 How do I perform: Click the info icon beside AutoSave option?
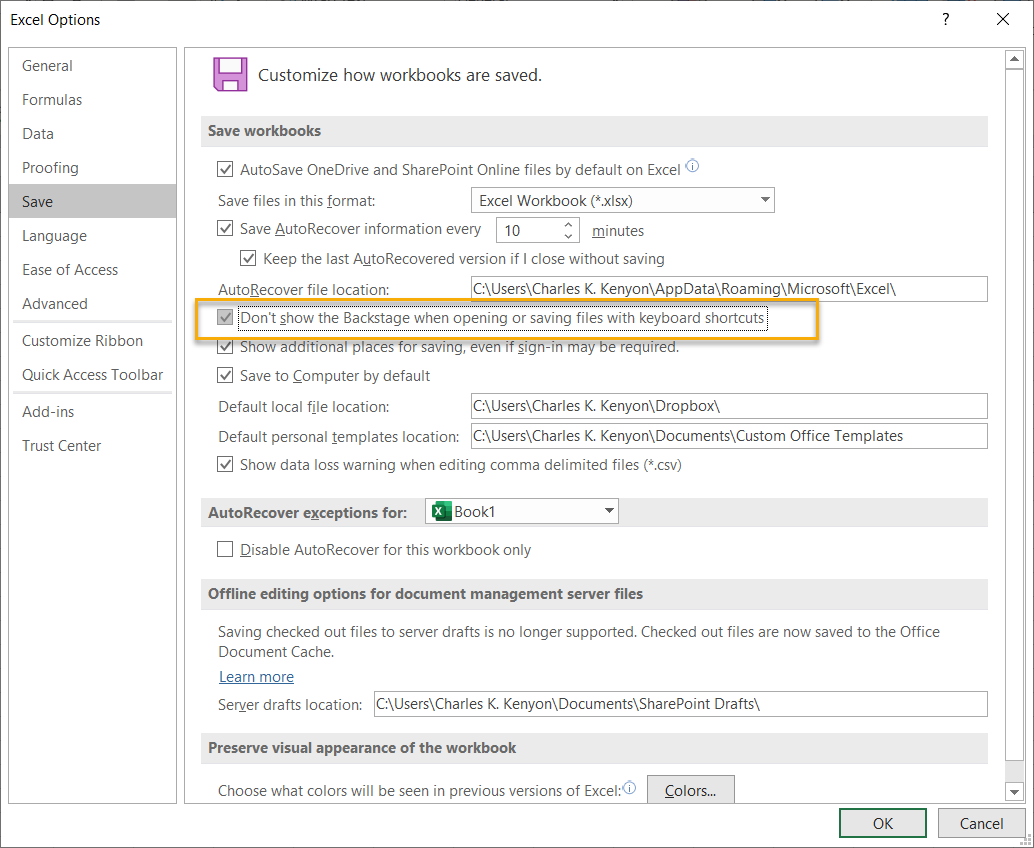point(692,166)
